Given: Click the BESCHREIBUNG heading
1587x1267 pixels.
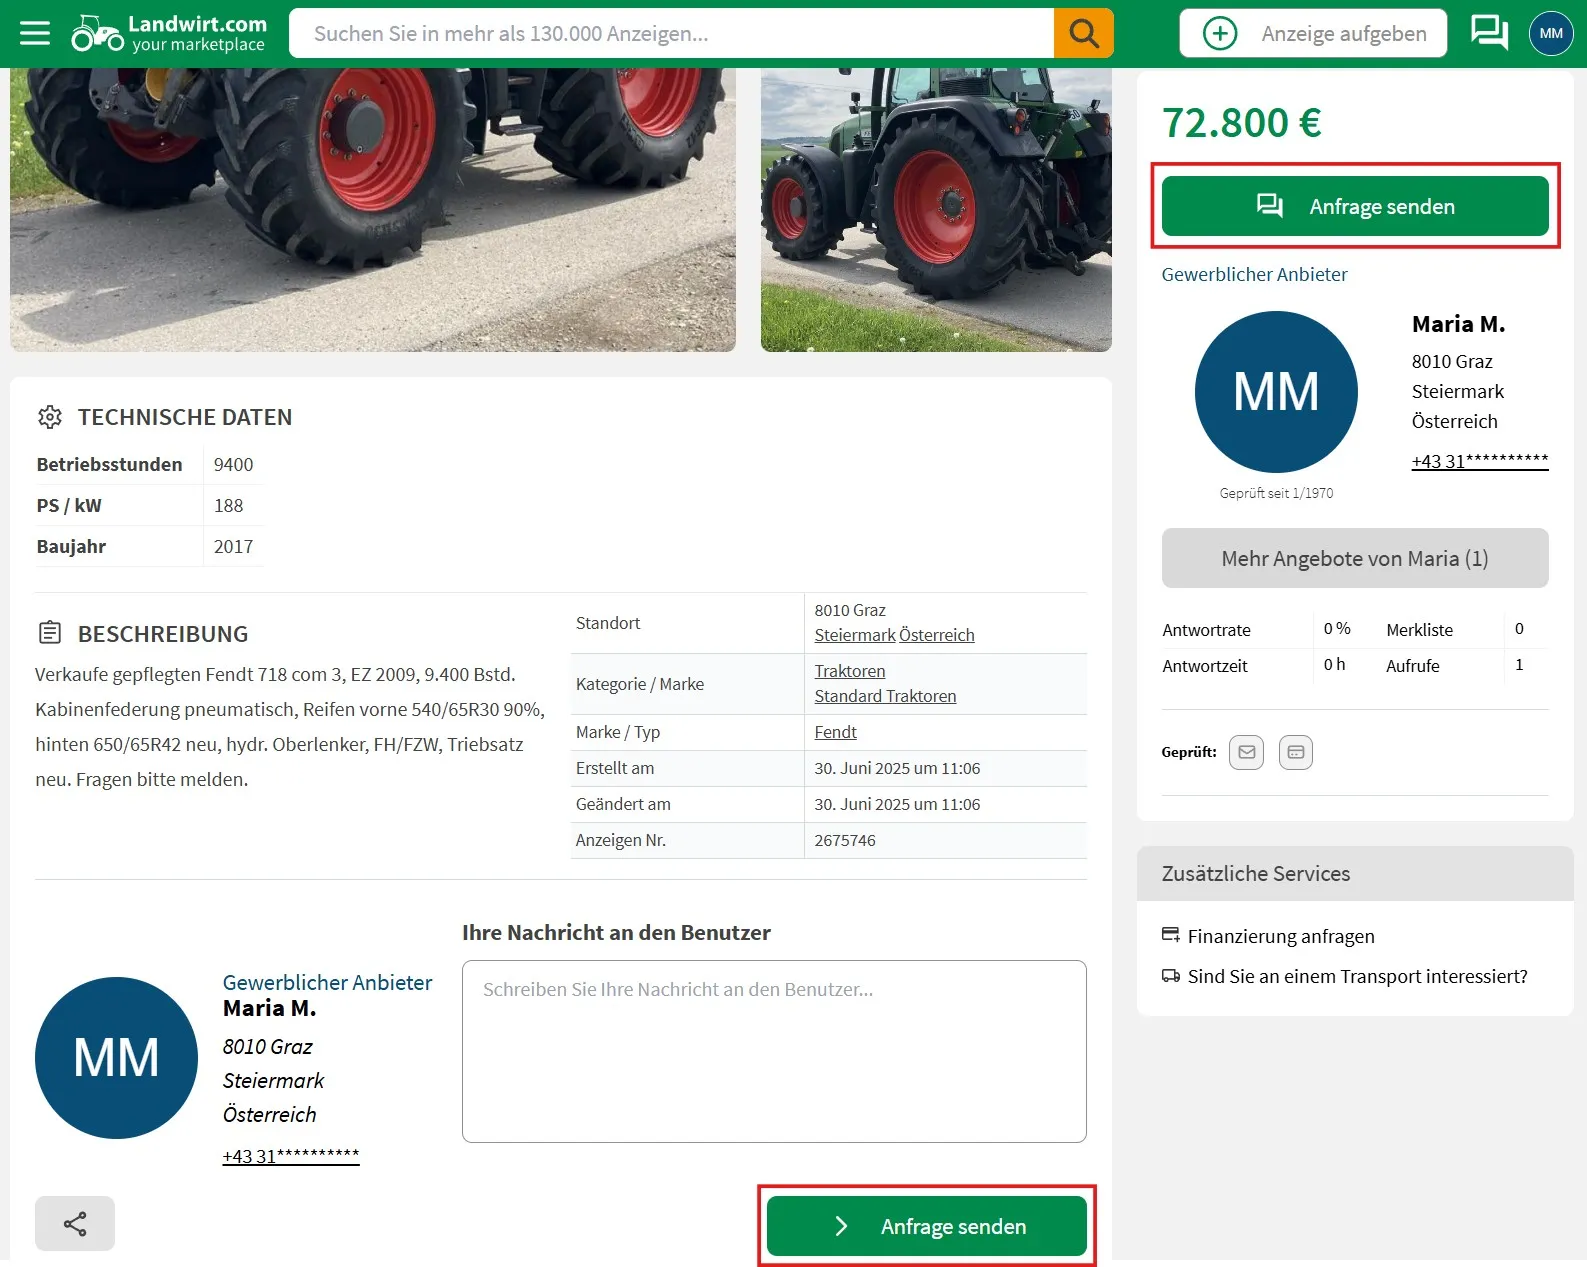Looking at the screenshot, I should (x=163, y=634).
